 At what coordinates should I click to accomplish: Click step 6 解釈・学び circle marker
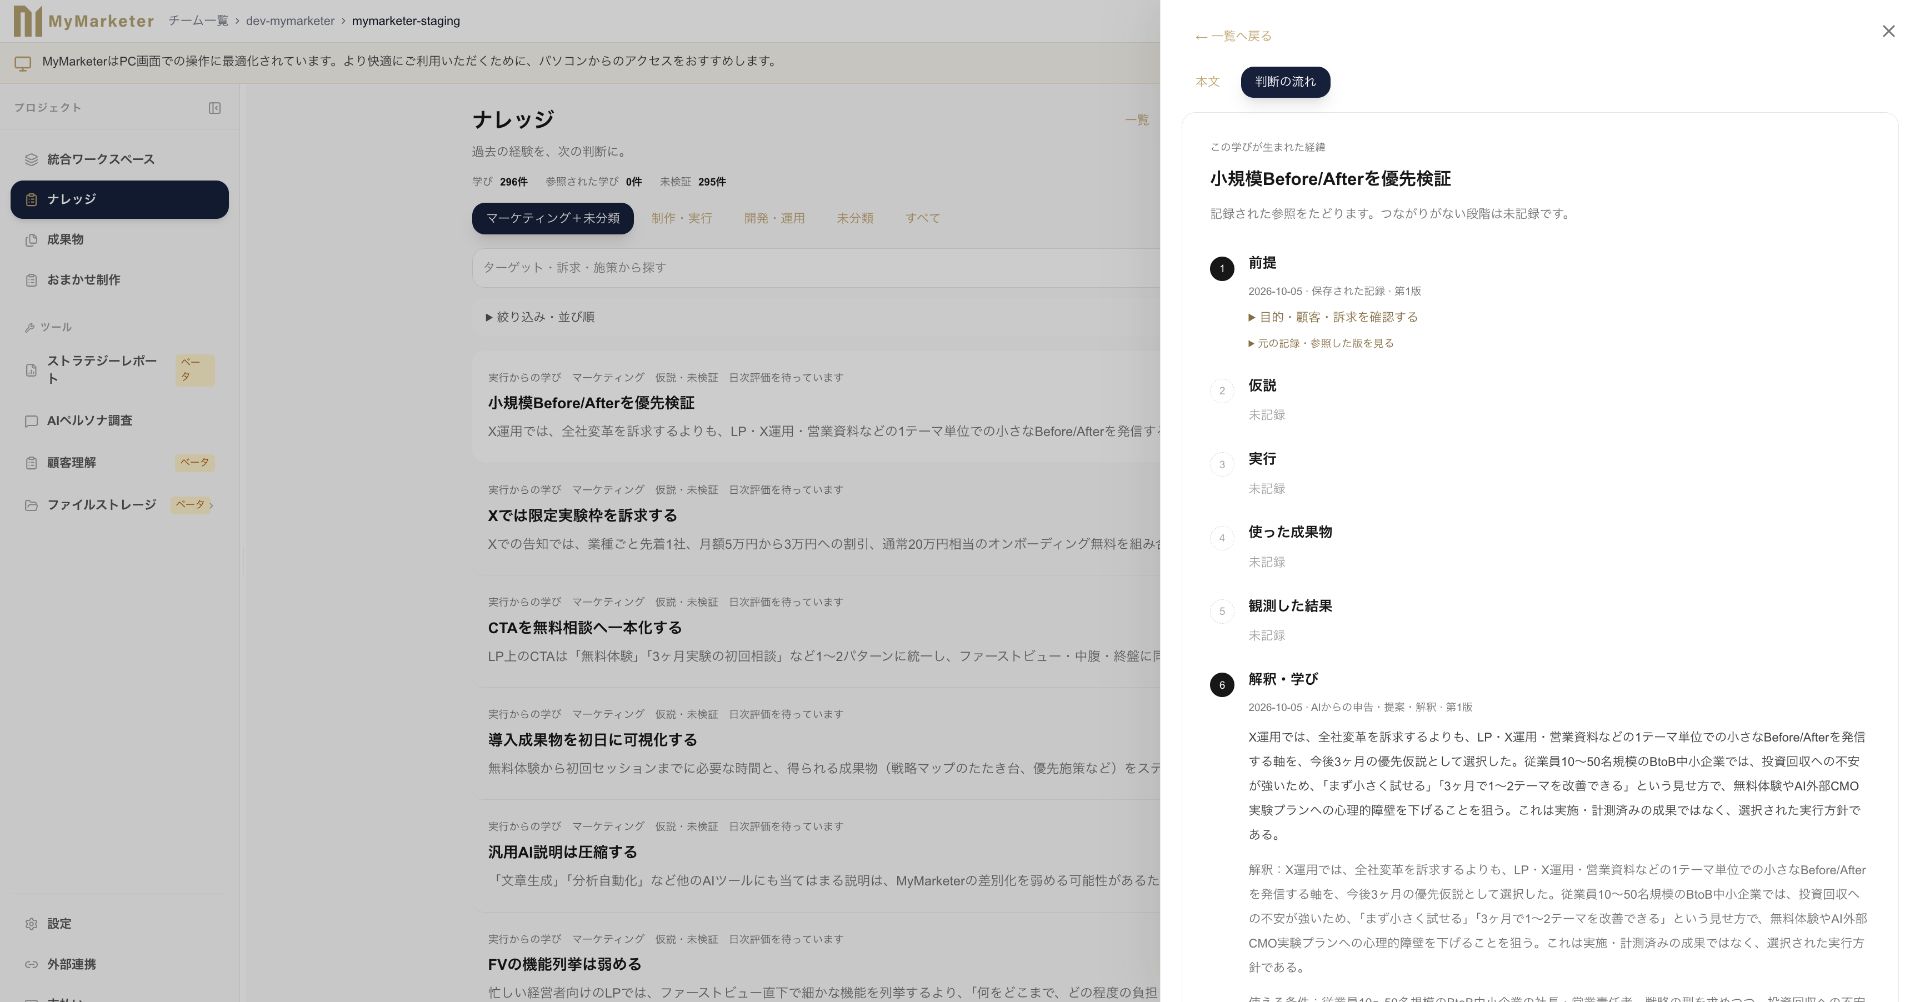1222,685
